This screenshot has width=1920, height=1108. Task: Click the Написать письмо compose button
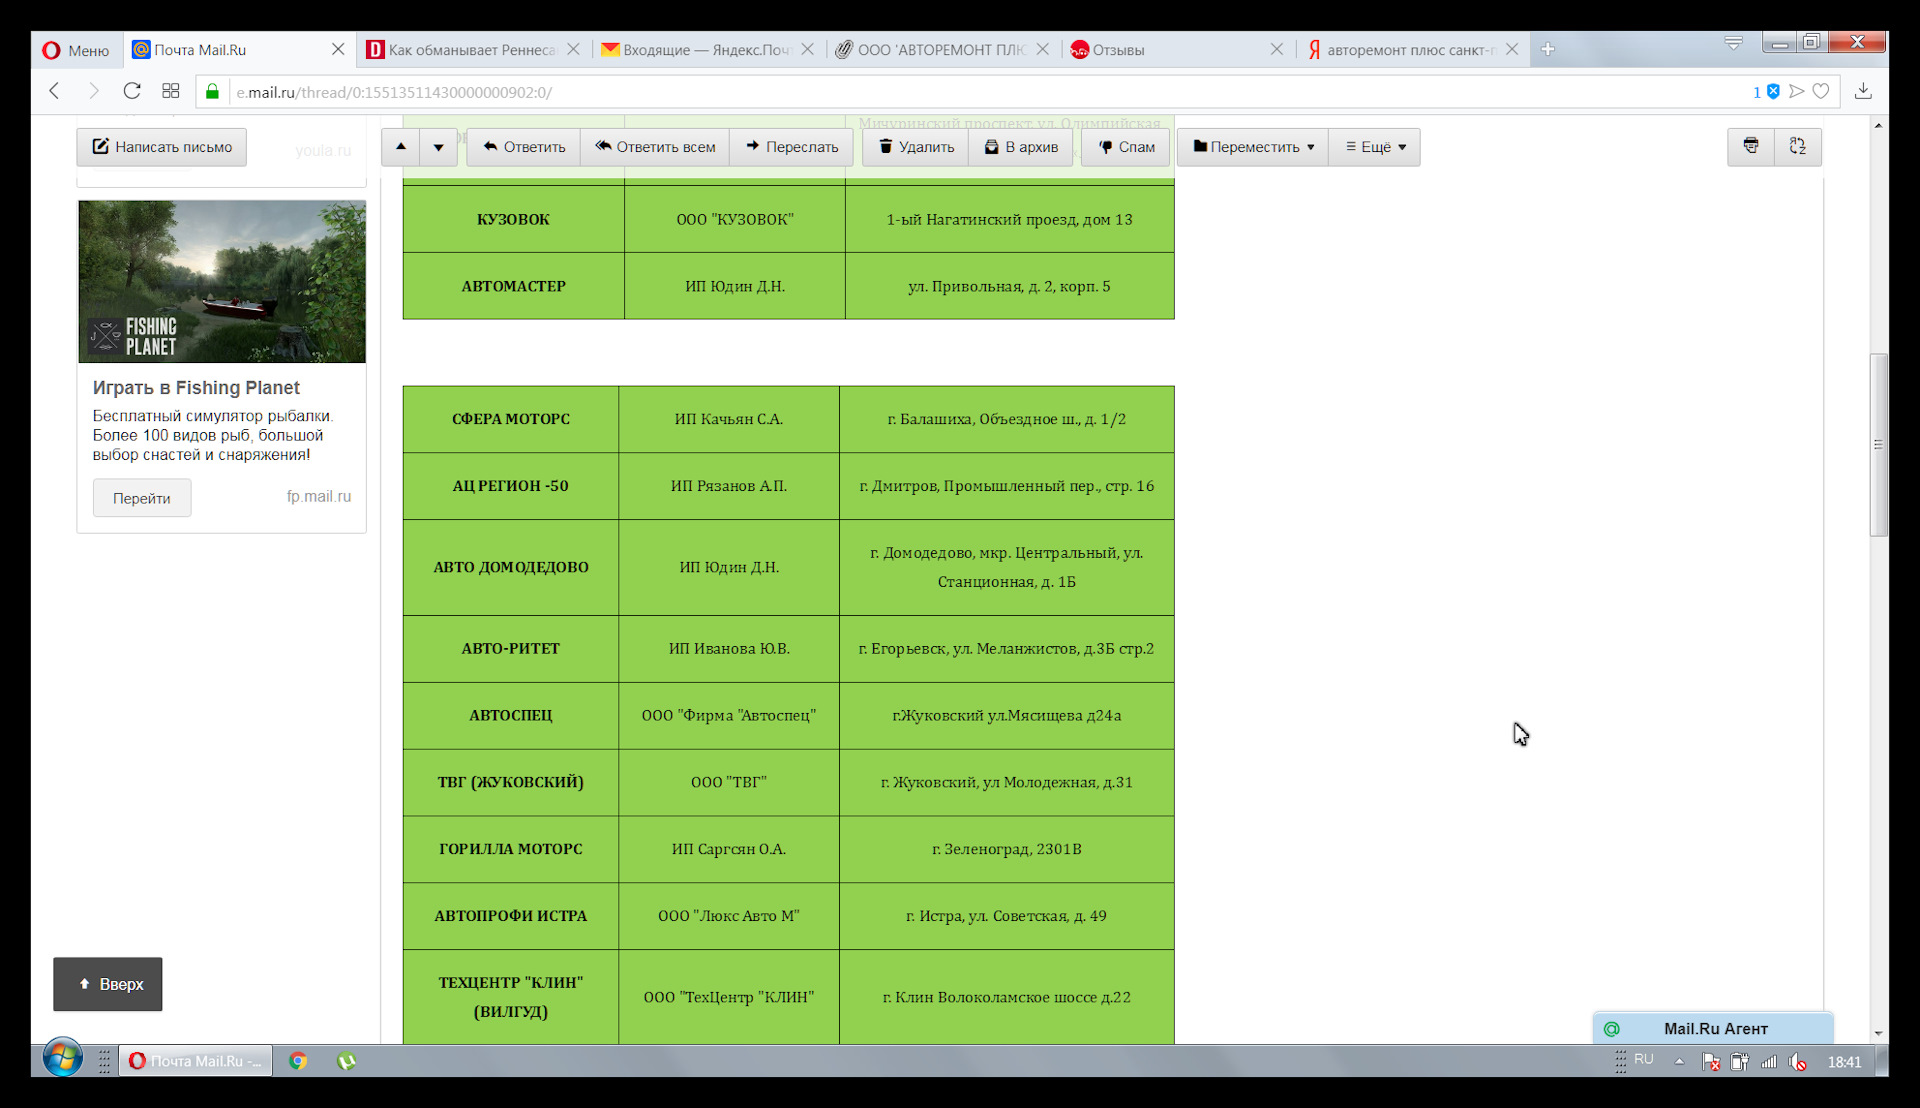[162, 147]
